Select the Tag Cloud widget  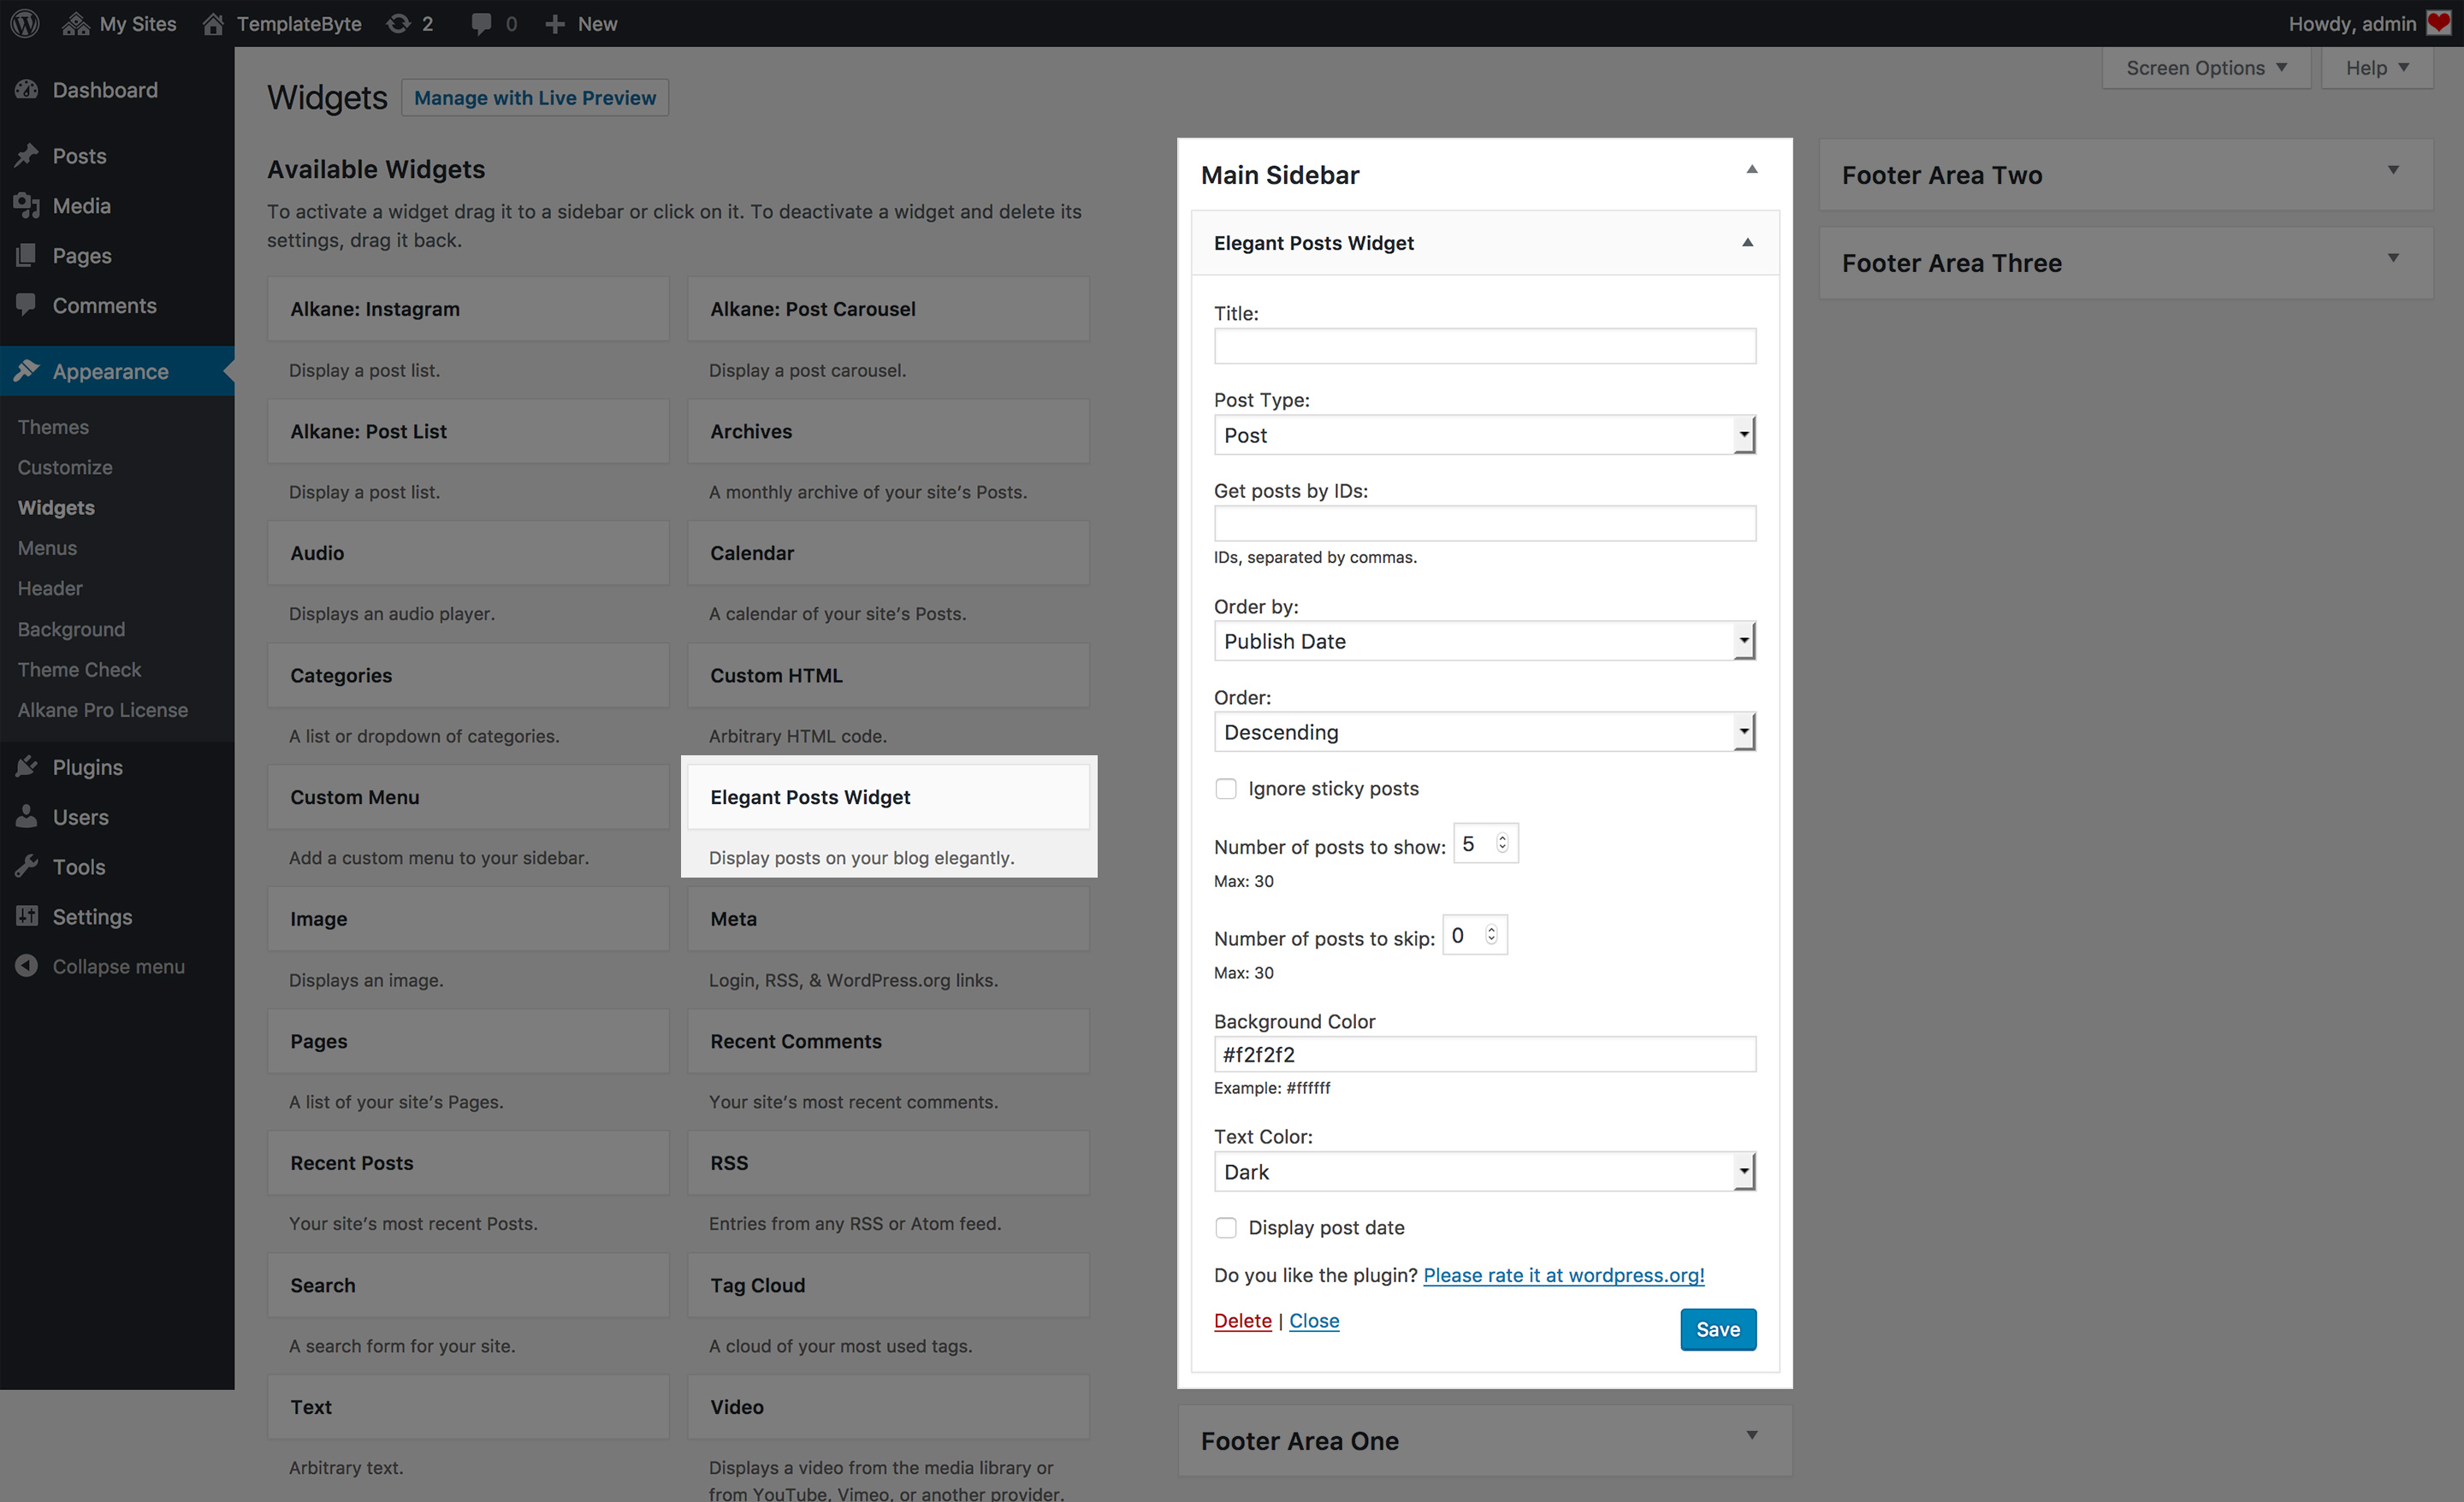888,1285
